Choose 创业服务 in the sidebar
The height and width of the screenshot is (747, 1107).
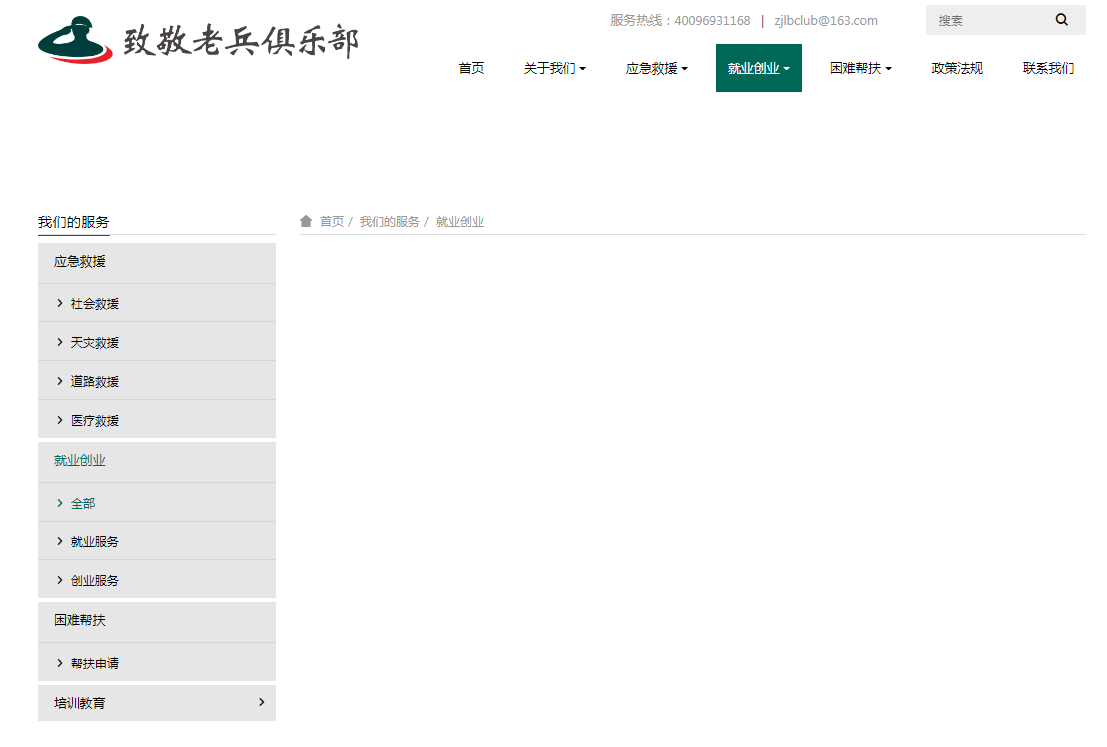click(95, 581)
